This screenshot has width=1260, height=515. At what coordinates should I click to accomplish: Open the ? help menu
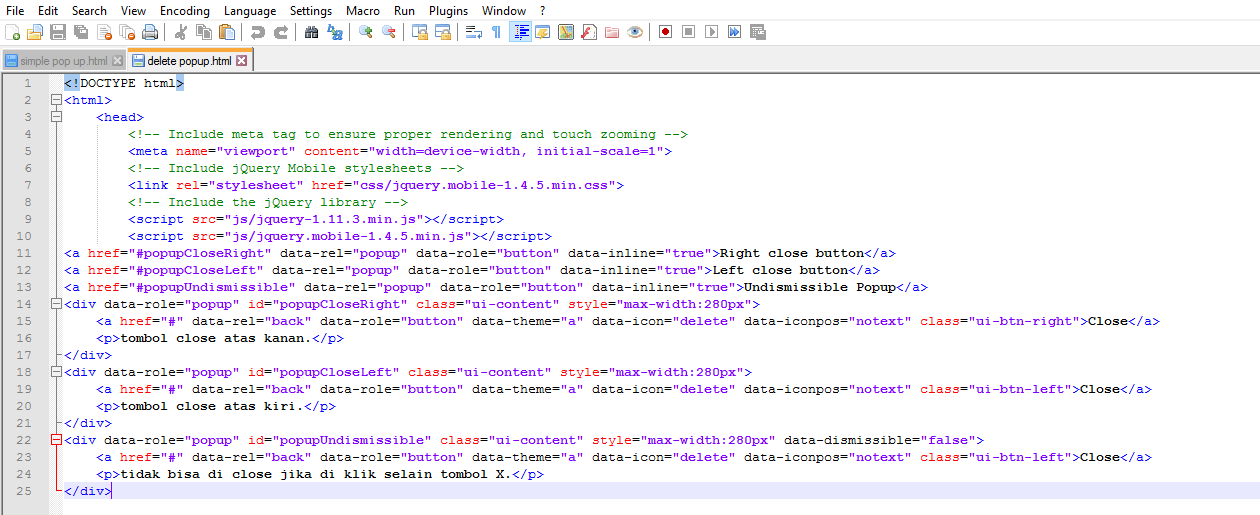tap(543, 10)
